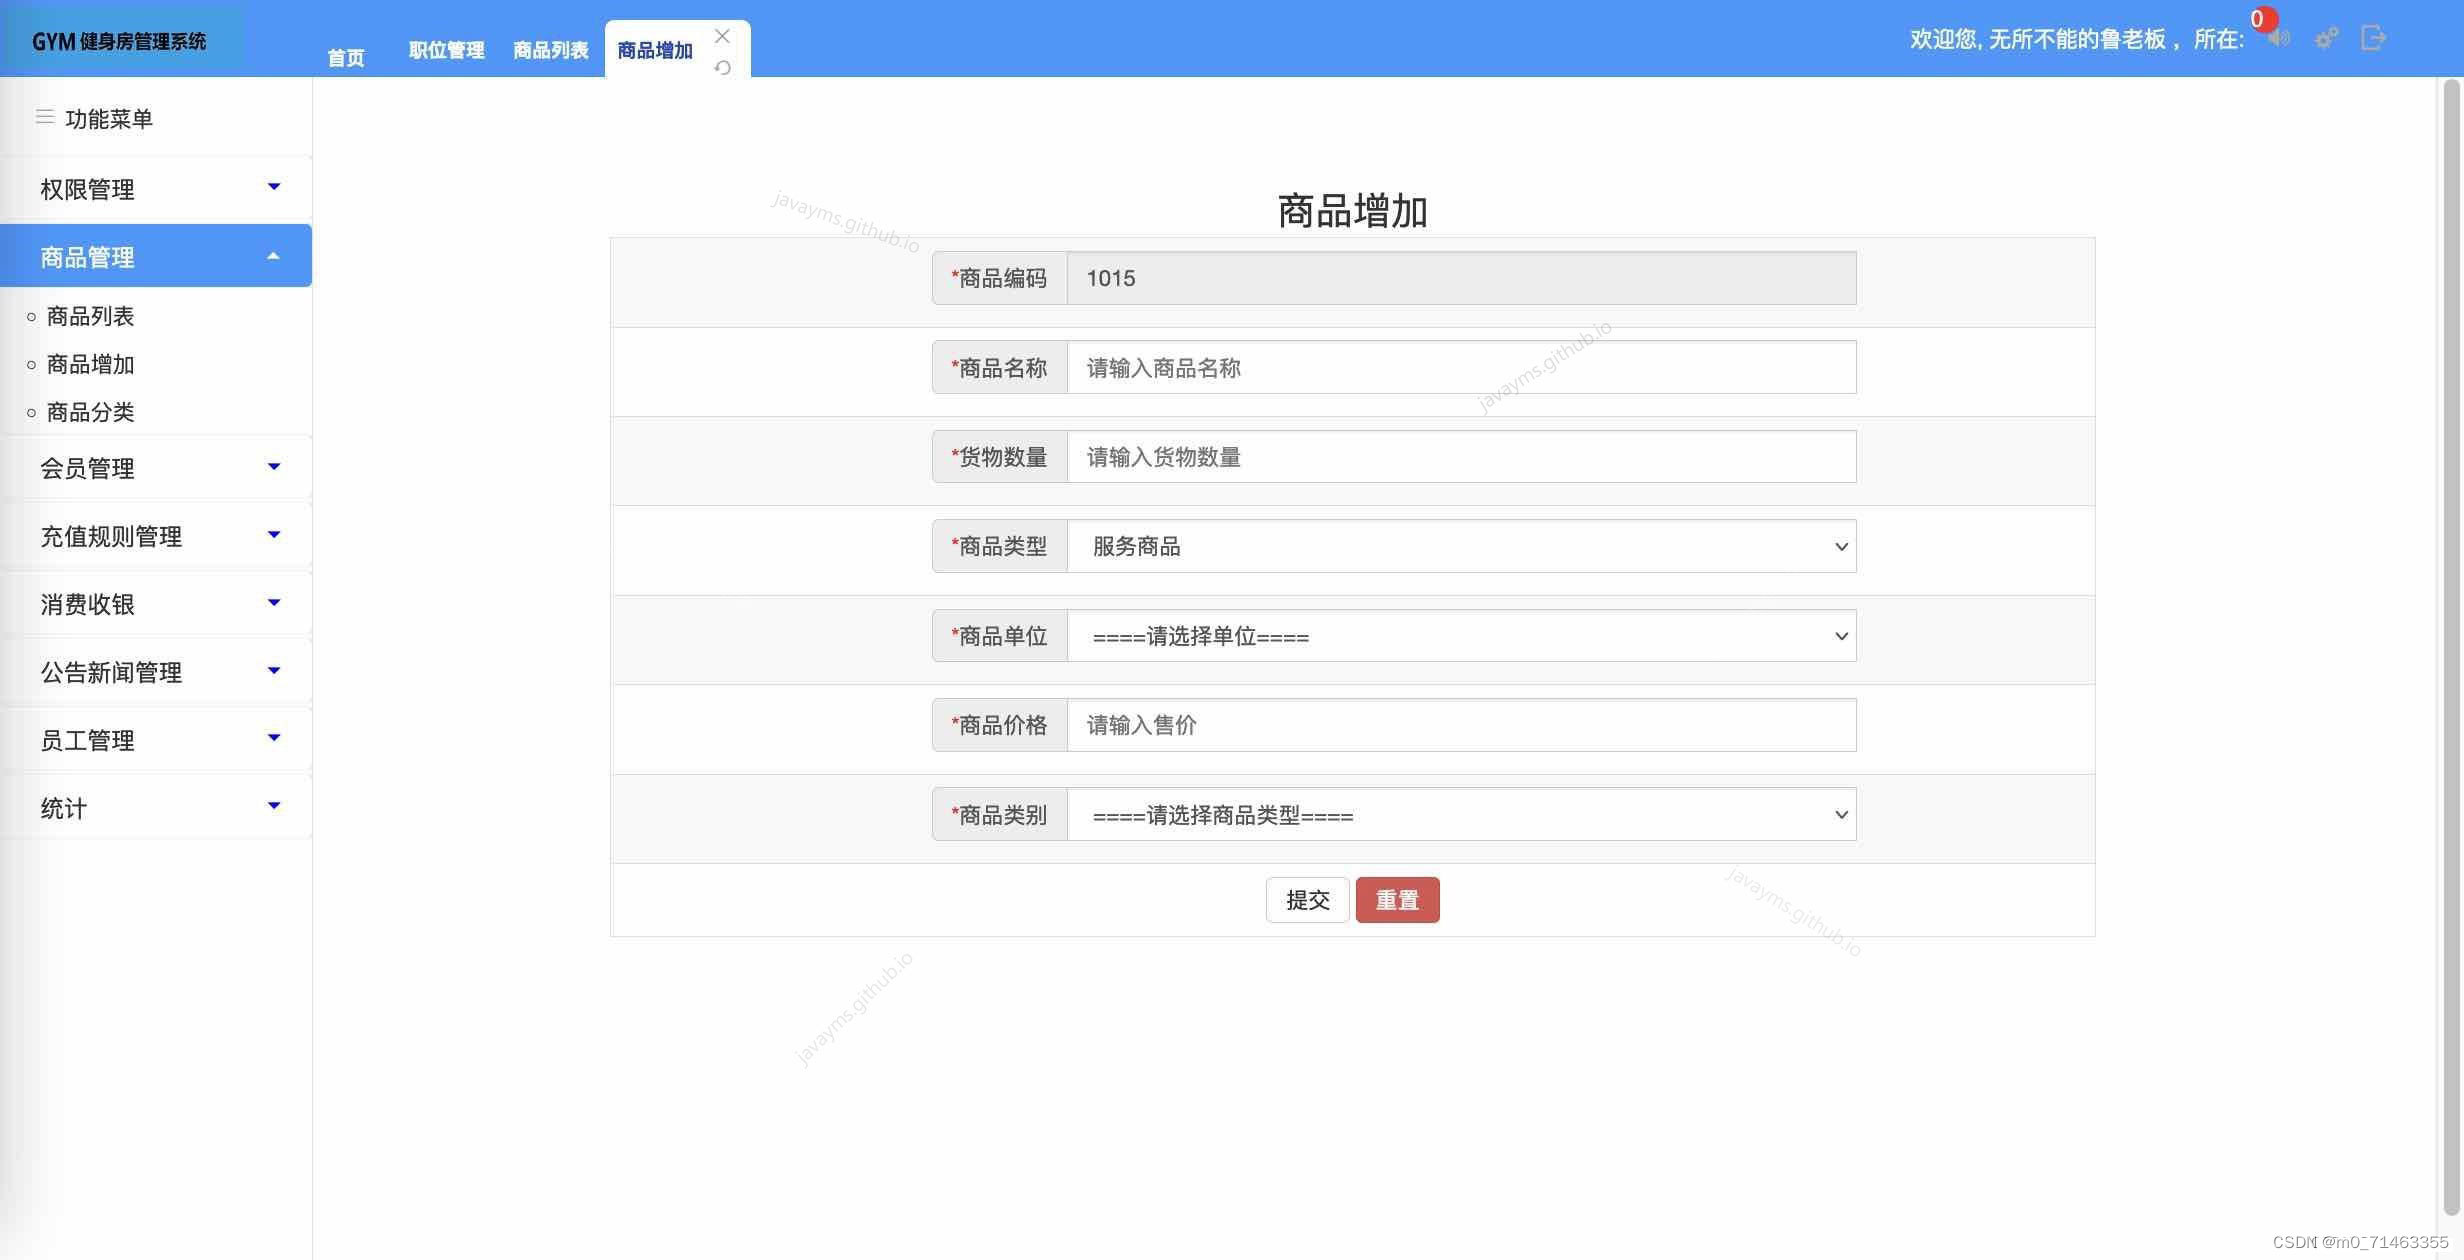Click the 功能菜单 hamburger icon
2464x1260 pixels.
(44, 118)
